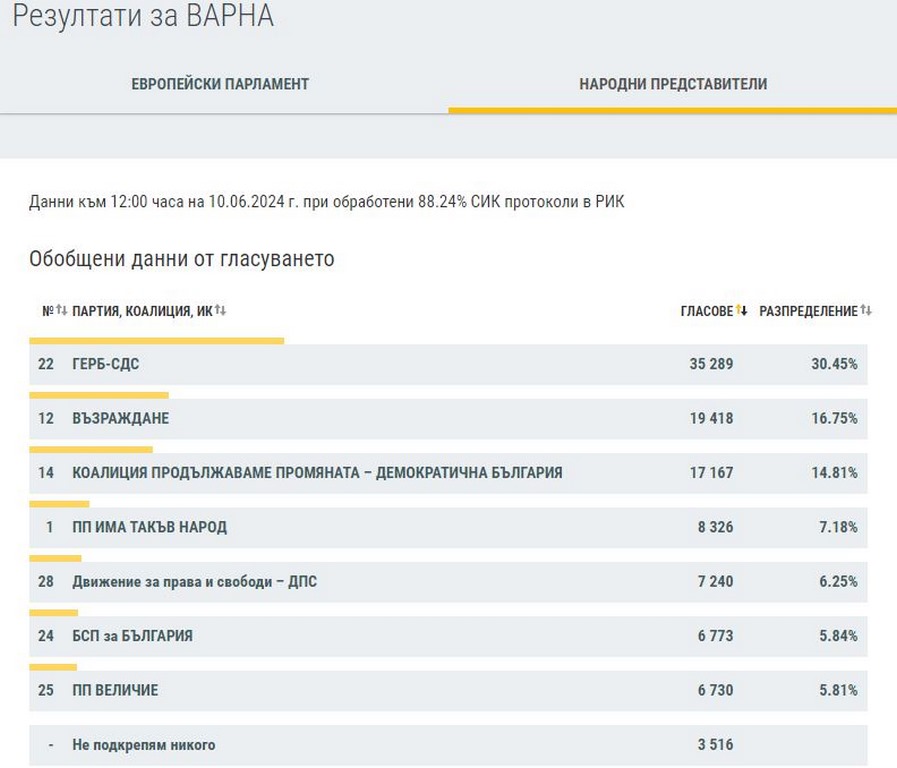Toggle sort arrows next to ГЛАСОВЕ
897x768 pixels.
pyautogui.click(x=742, y=311)
